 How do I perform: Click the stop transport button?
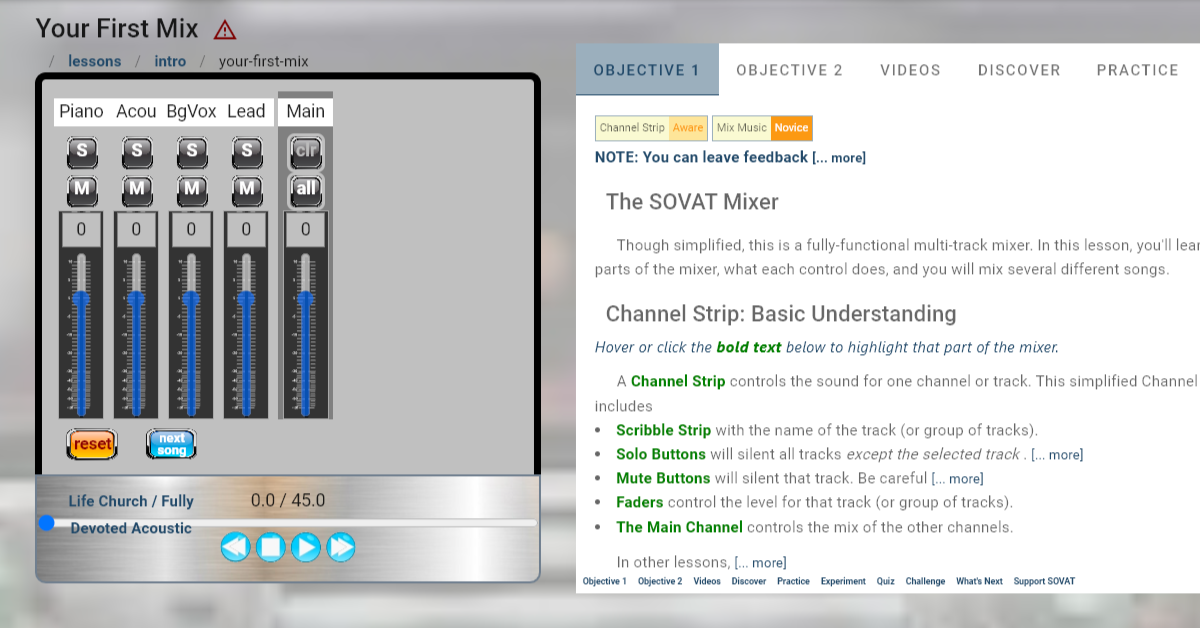270,547
